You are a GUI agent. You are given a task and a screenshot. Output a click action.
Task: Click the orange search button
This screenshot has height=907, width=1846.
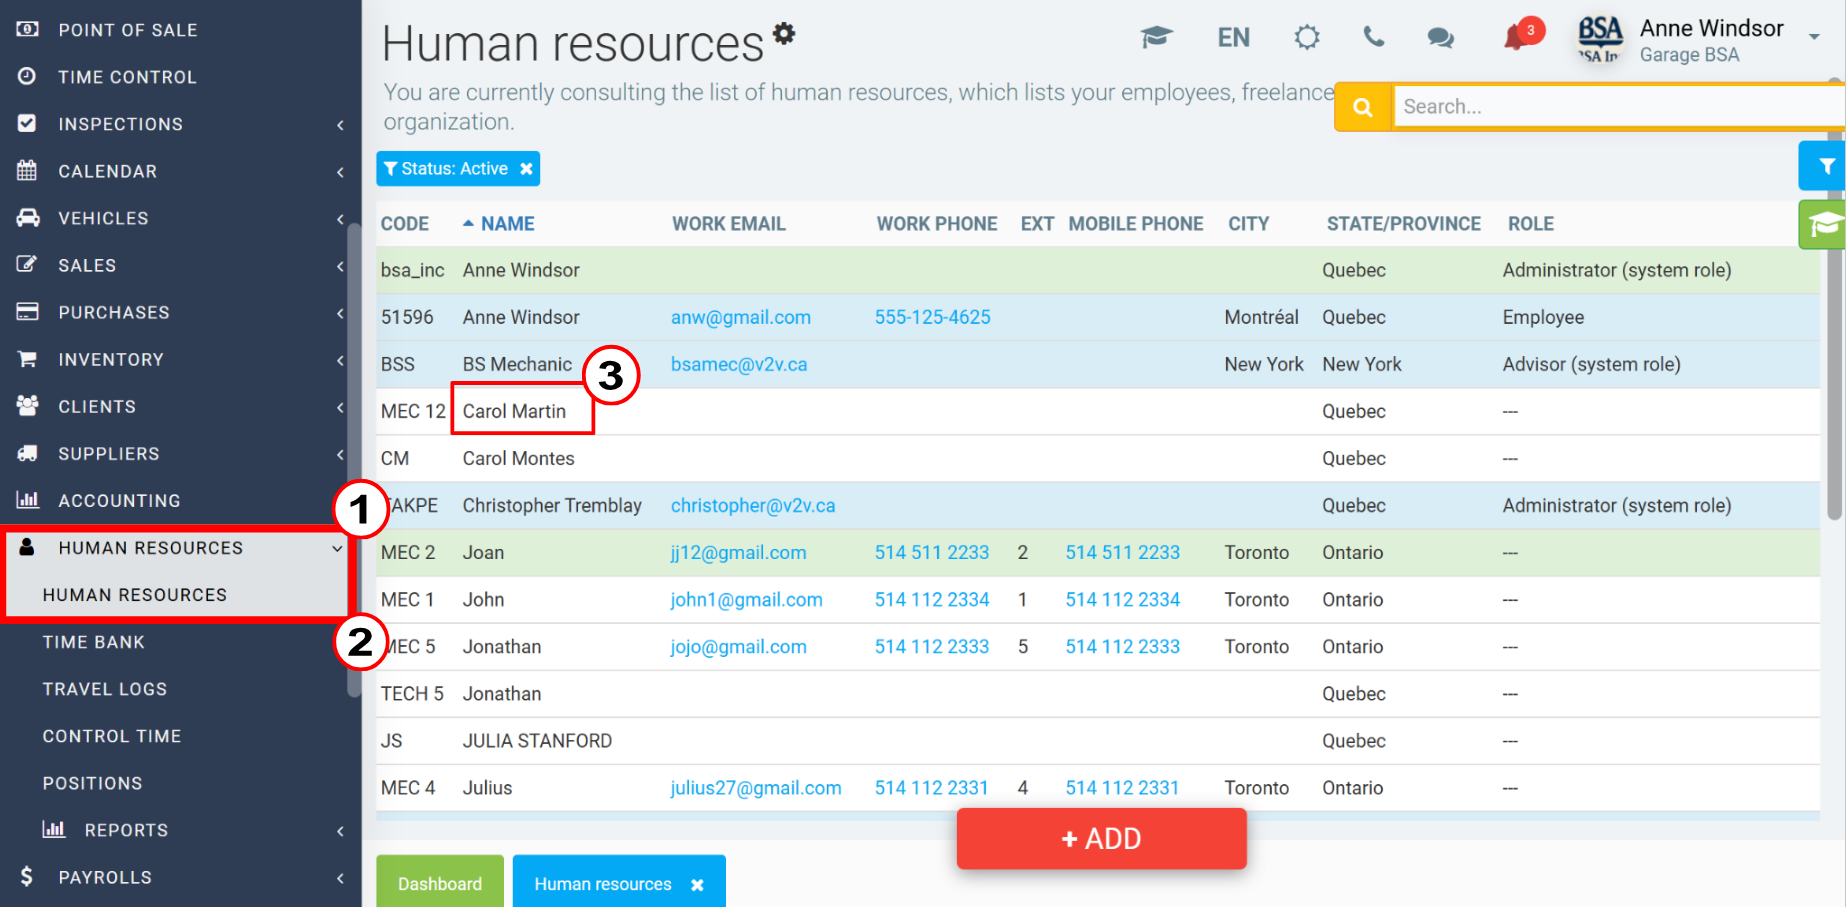tap(1363, 107)
